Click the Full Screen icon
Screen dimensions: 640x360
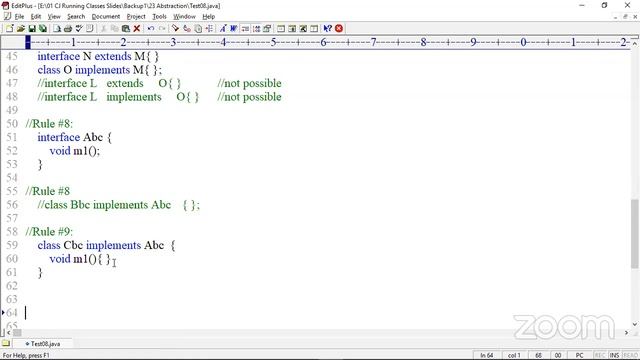(x=303, y=28)
